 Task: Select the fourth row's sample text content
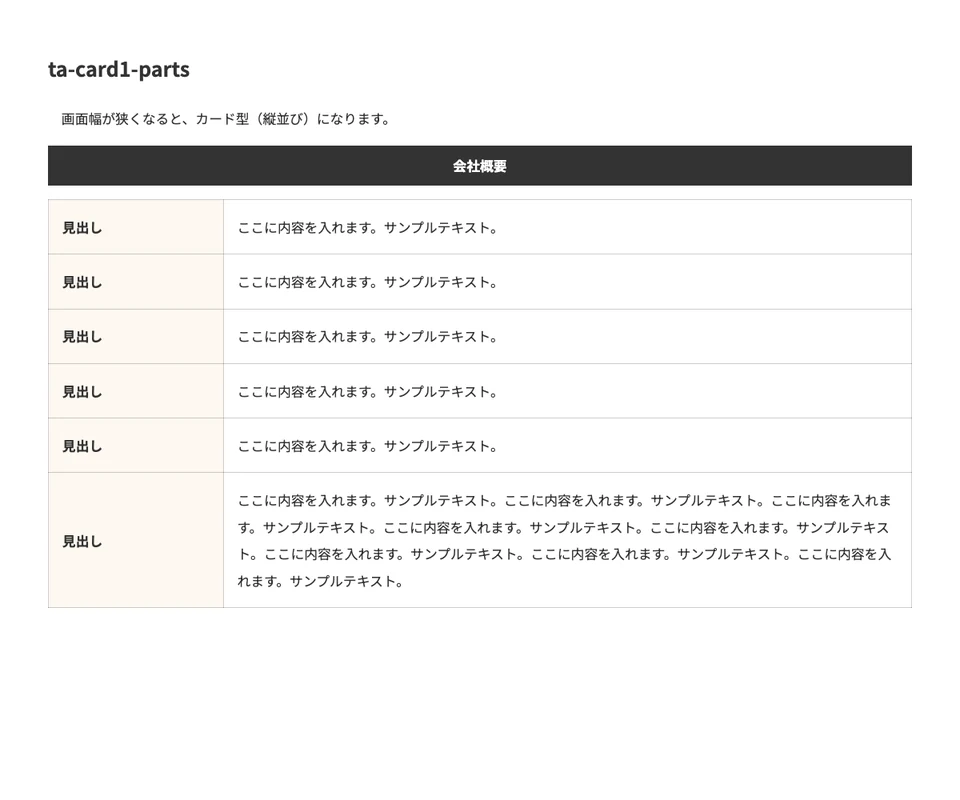(367, 392)
